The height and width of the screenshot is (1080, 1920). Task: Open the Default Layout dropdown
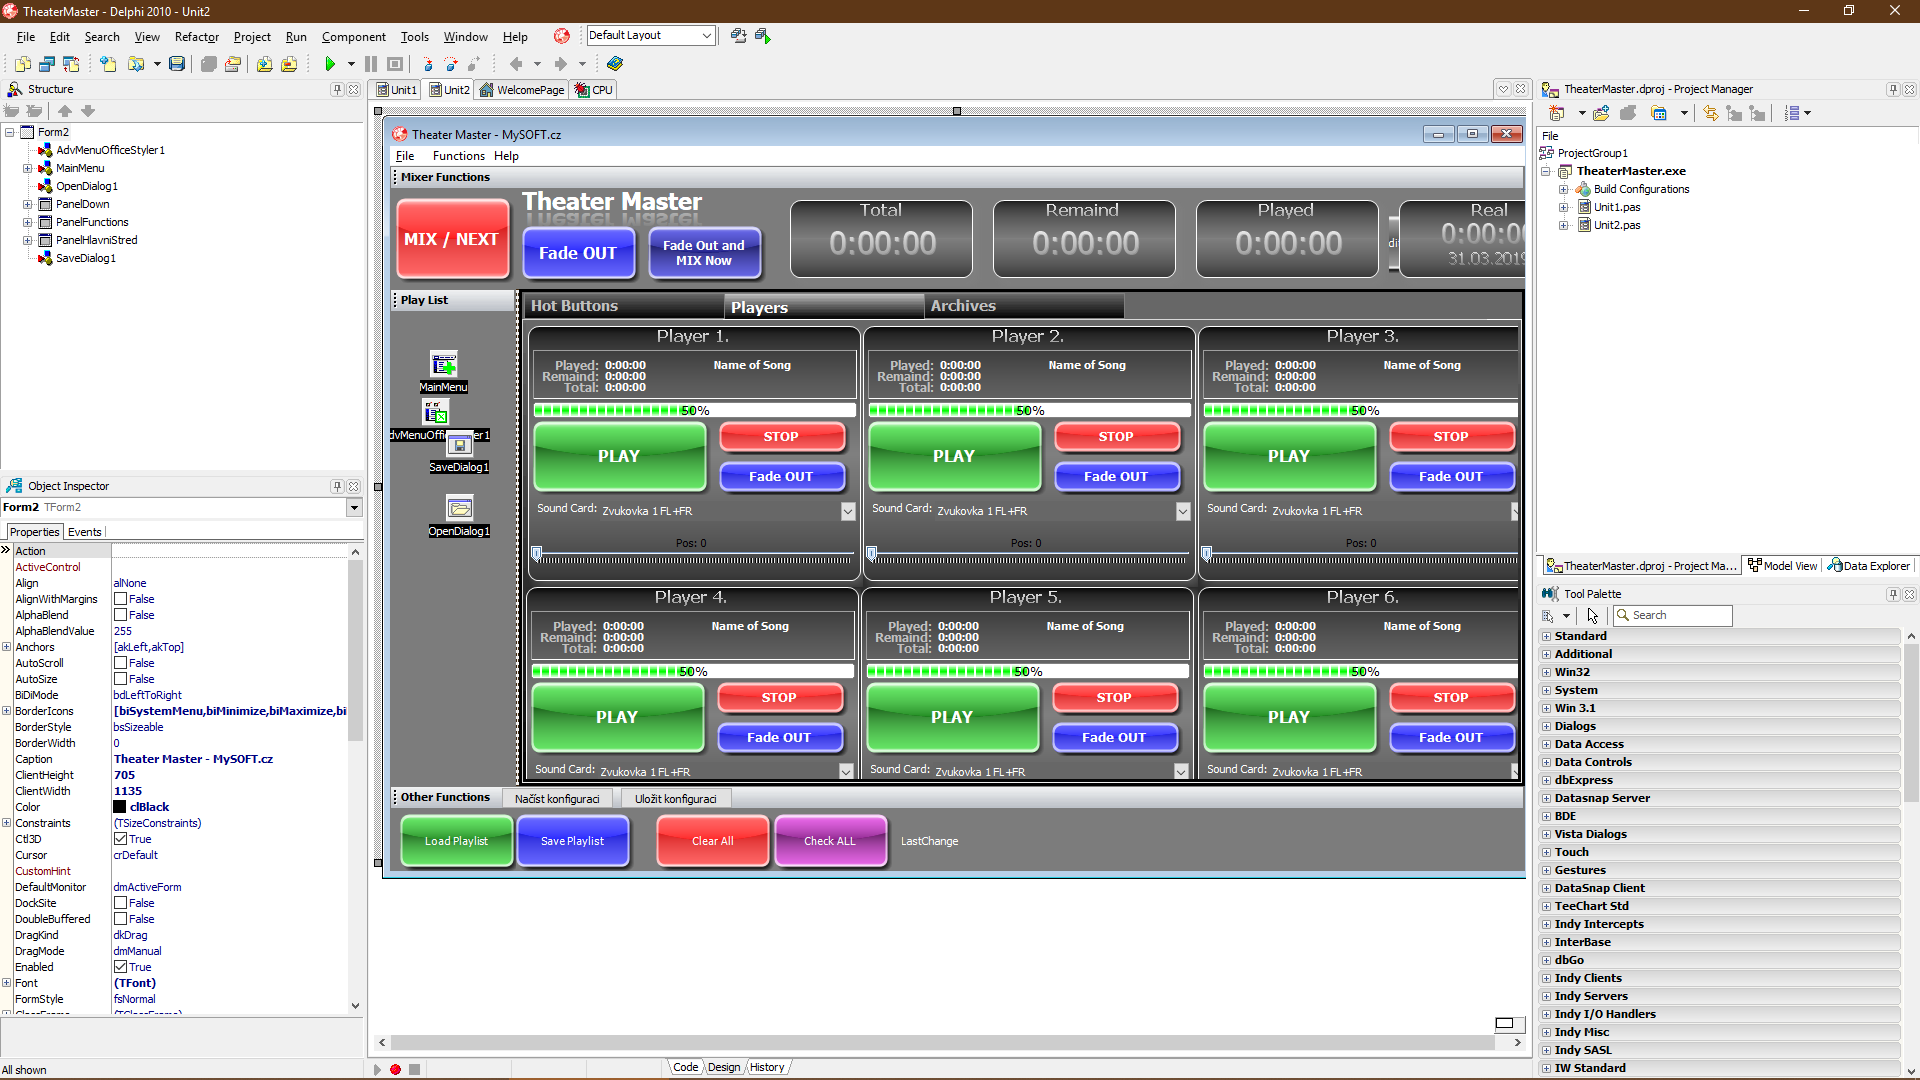706,36
